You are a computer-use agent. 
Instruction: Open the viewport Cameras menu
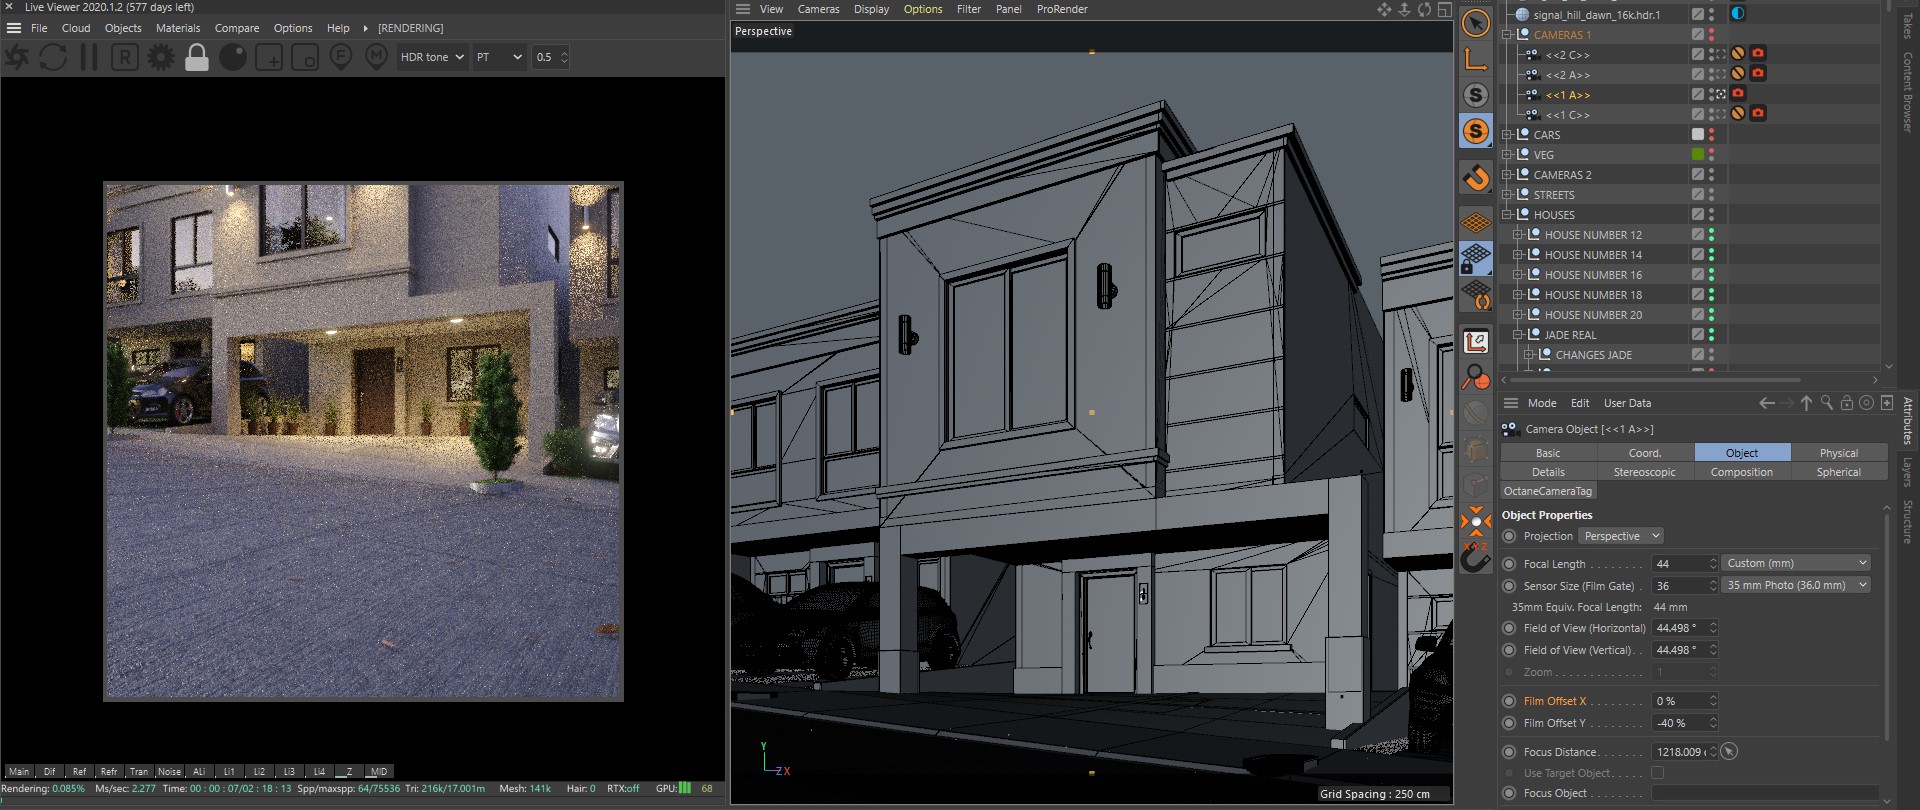[x=818, y=9]
